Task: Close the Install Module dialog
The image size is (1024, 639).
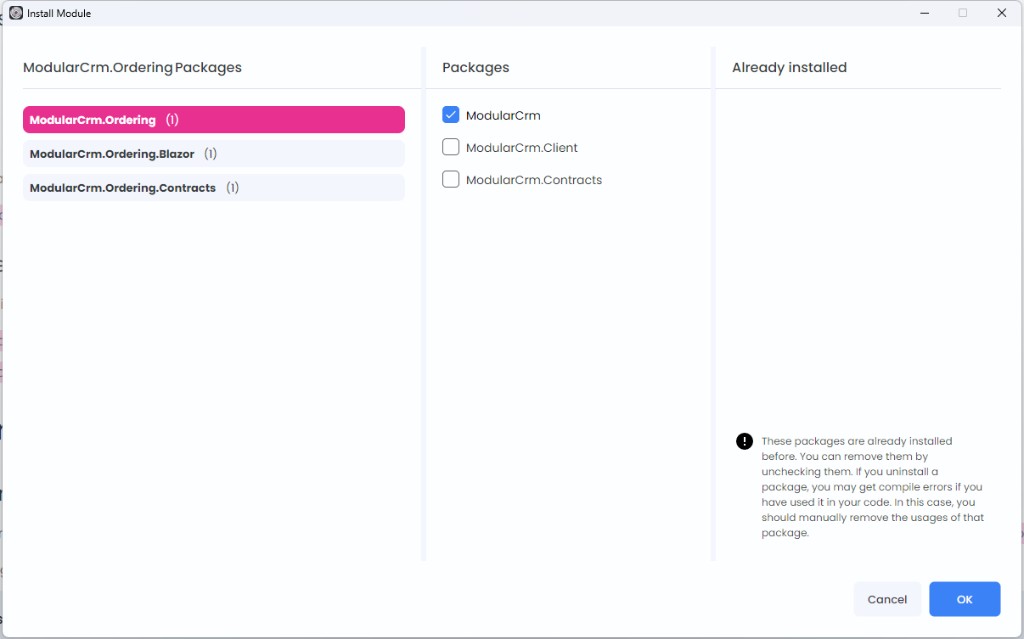Action: pyautogui.click(x=1001, y=13)
